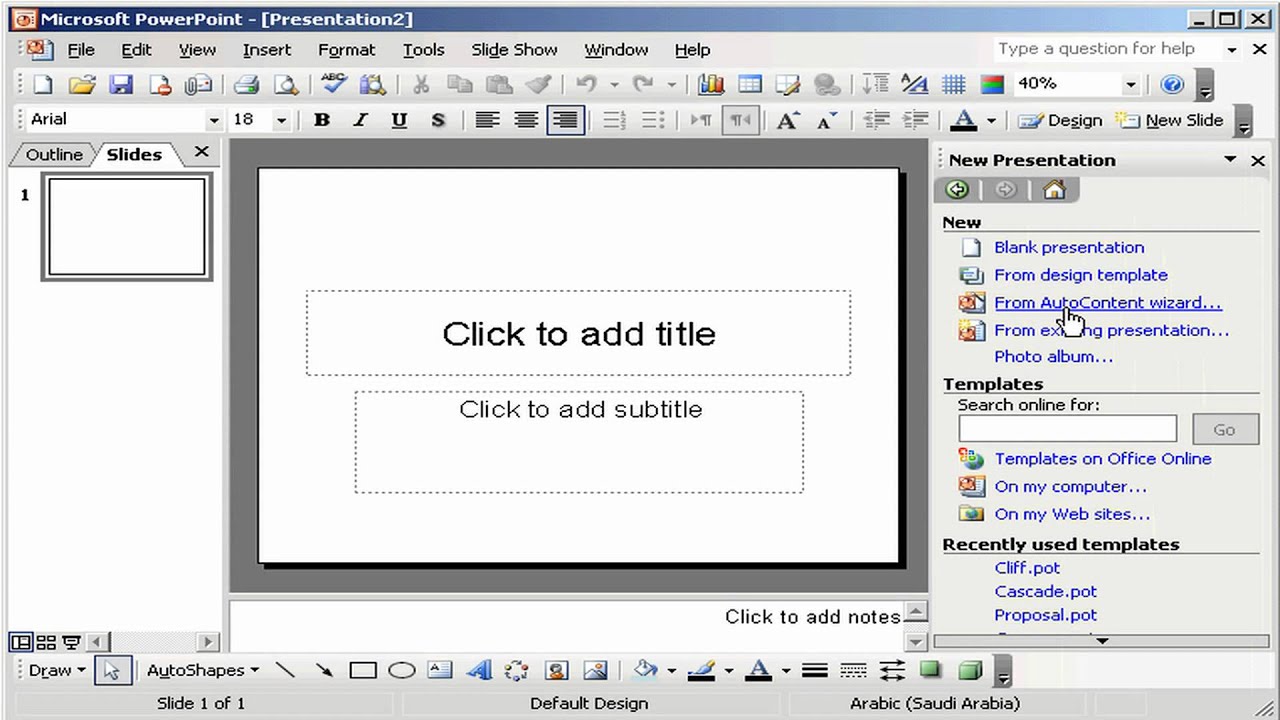Click the Blank presentation link
Image resolution: width=1280 pixels, height=720 pixels.
[1069, 247]
